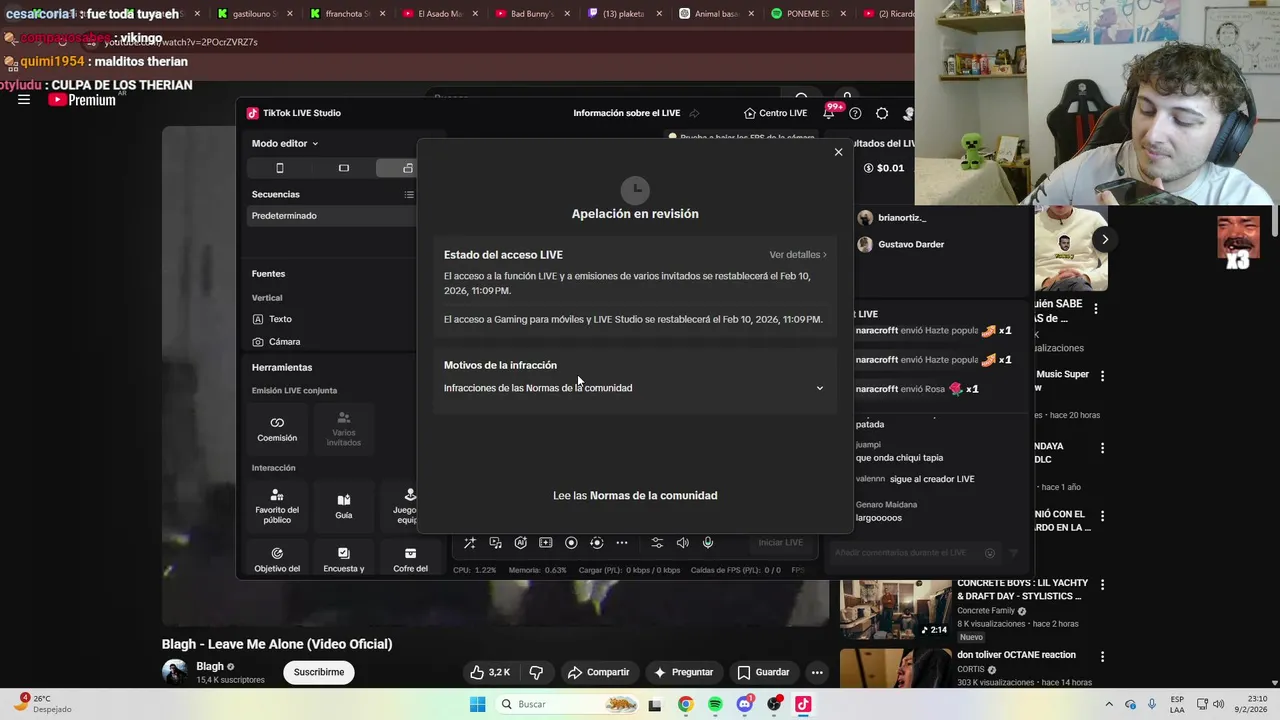Screen dimensions: 1280x720
Task: Click the magic wand effects icon
Action: (470, 543)
